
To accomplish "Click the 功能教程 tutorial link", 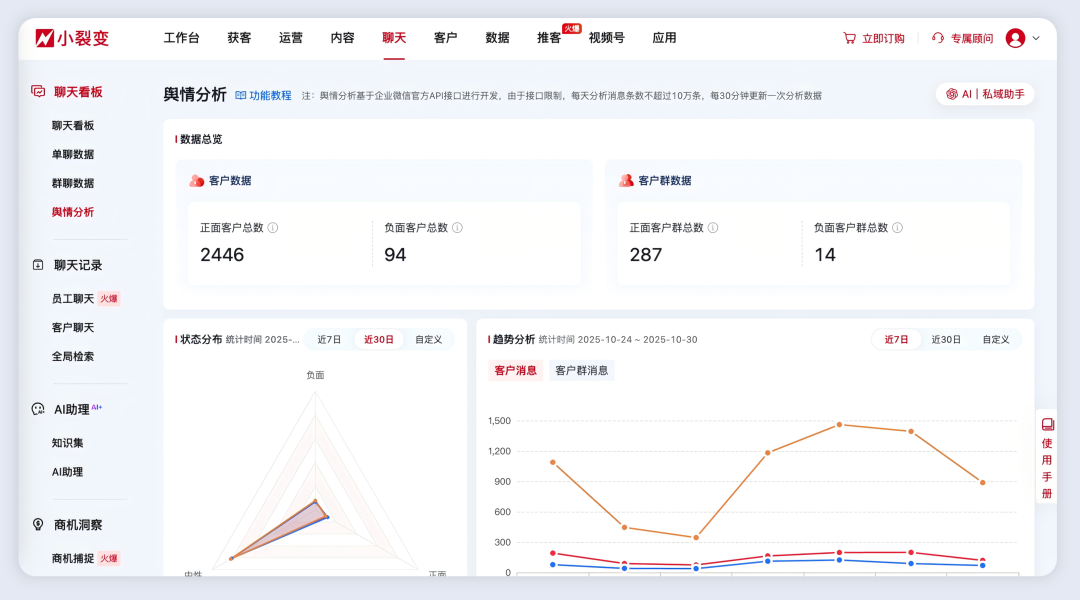I will (x=265, y=94).
